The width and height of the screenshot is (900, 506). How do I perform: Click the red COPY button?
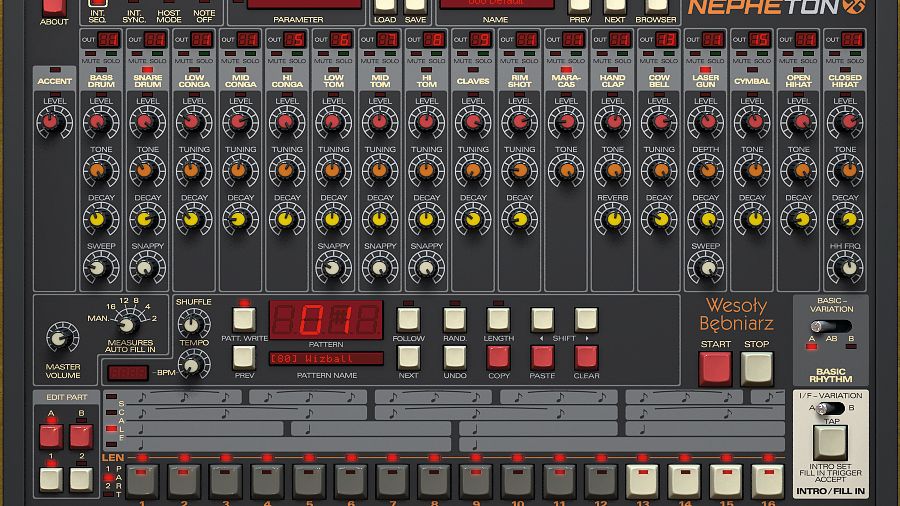(x=498, y=357)
